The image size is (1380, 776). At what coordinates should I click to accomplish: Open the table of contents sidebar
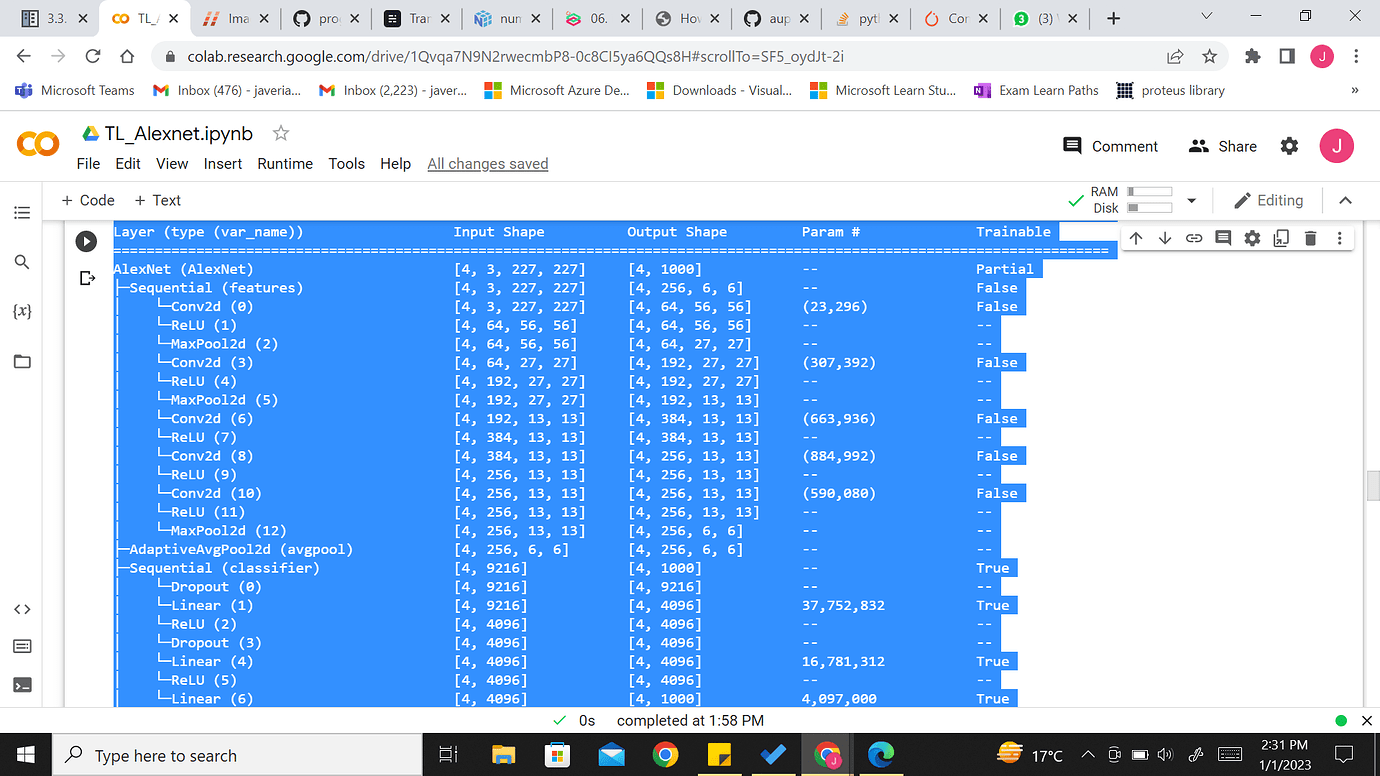(22, 213)
